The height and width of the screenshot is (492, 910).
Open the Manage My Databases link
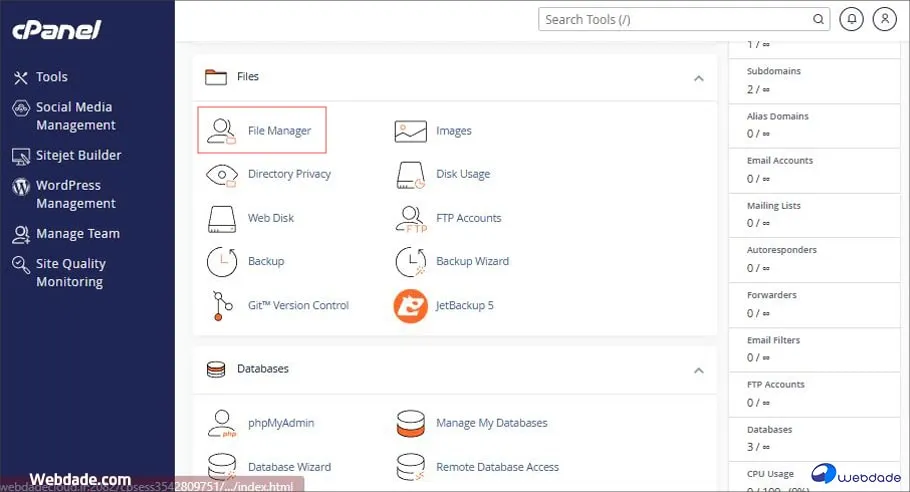(x=491, y=423)
